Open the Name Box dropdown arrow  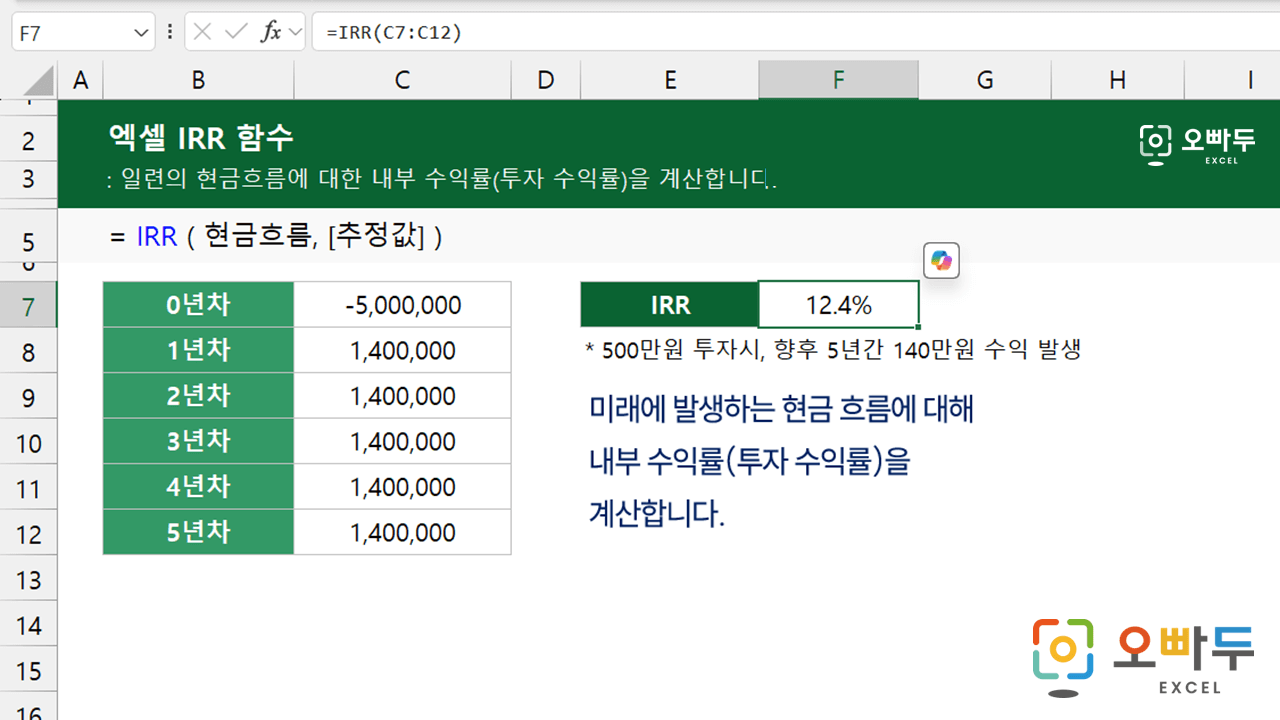140,33
